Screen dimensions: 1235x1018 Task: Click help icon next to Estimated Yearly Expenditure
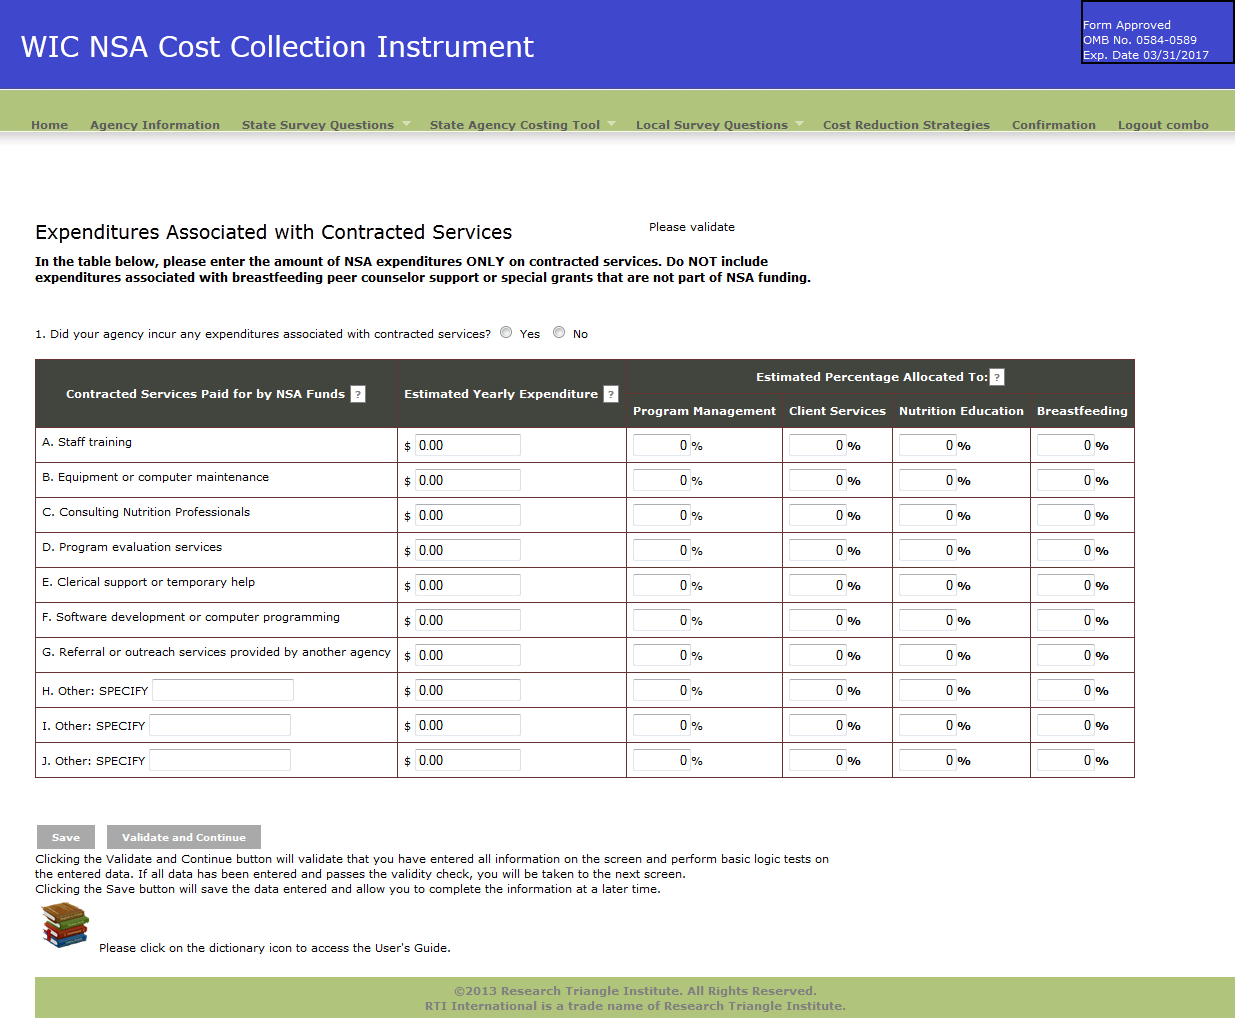click(611, 394)
